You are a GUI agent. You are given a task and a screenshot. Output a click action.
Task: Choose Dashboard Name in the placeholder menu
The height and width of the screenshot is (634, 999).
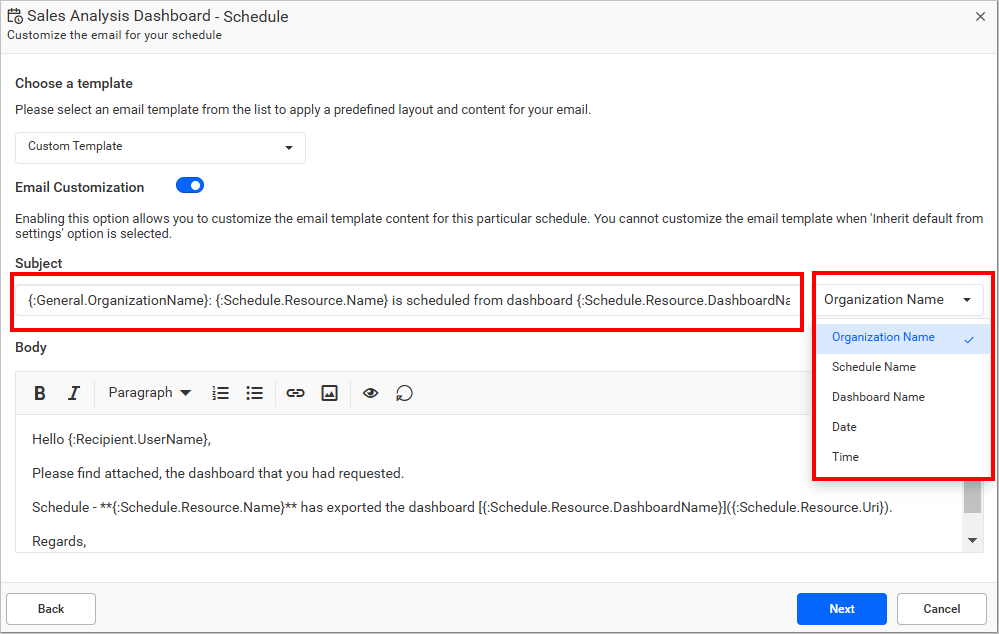(879, 397)
